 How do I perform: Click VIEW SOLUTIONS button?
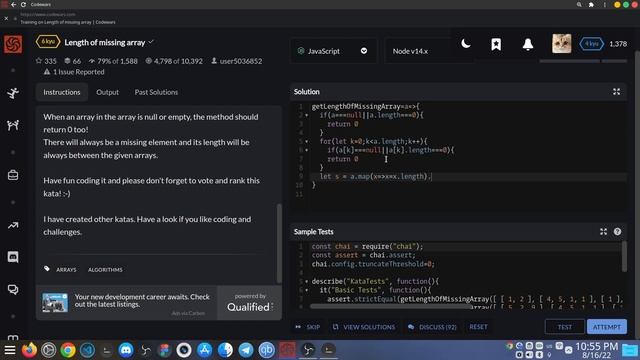[x=364, y=327]
